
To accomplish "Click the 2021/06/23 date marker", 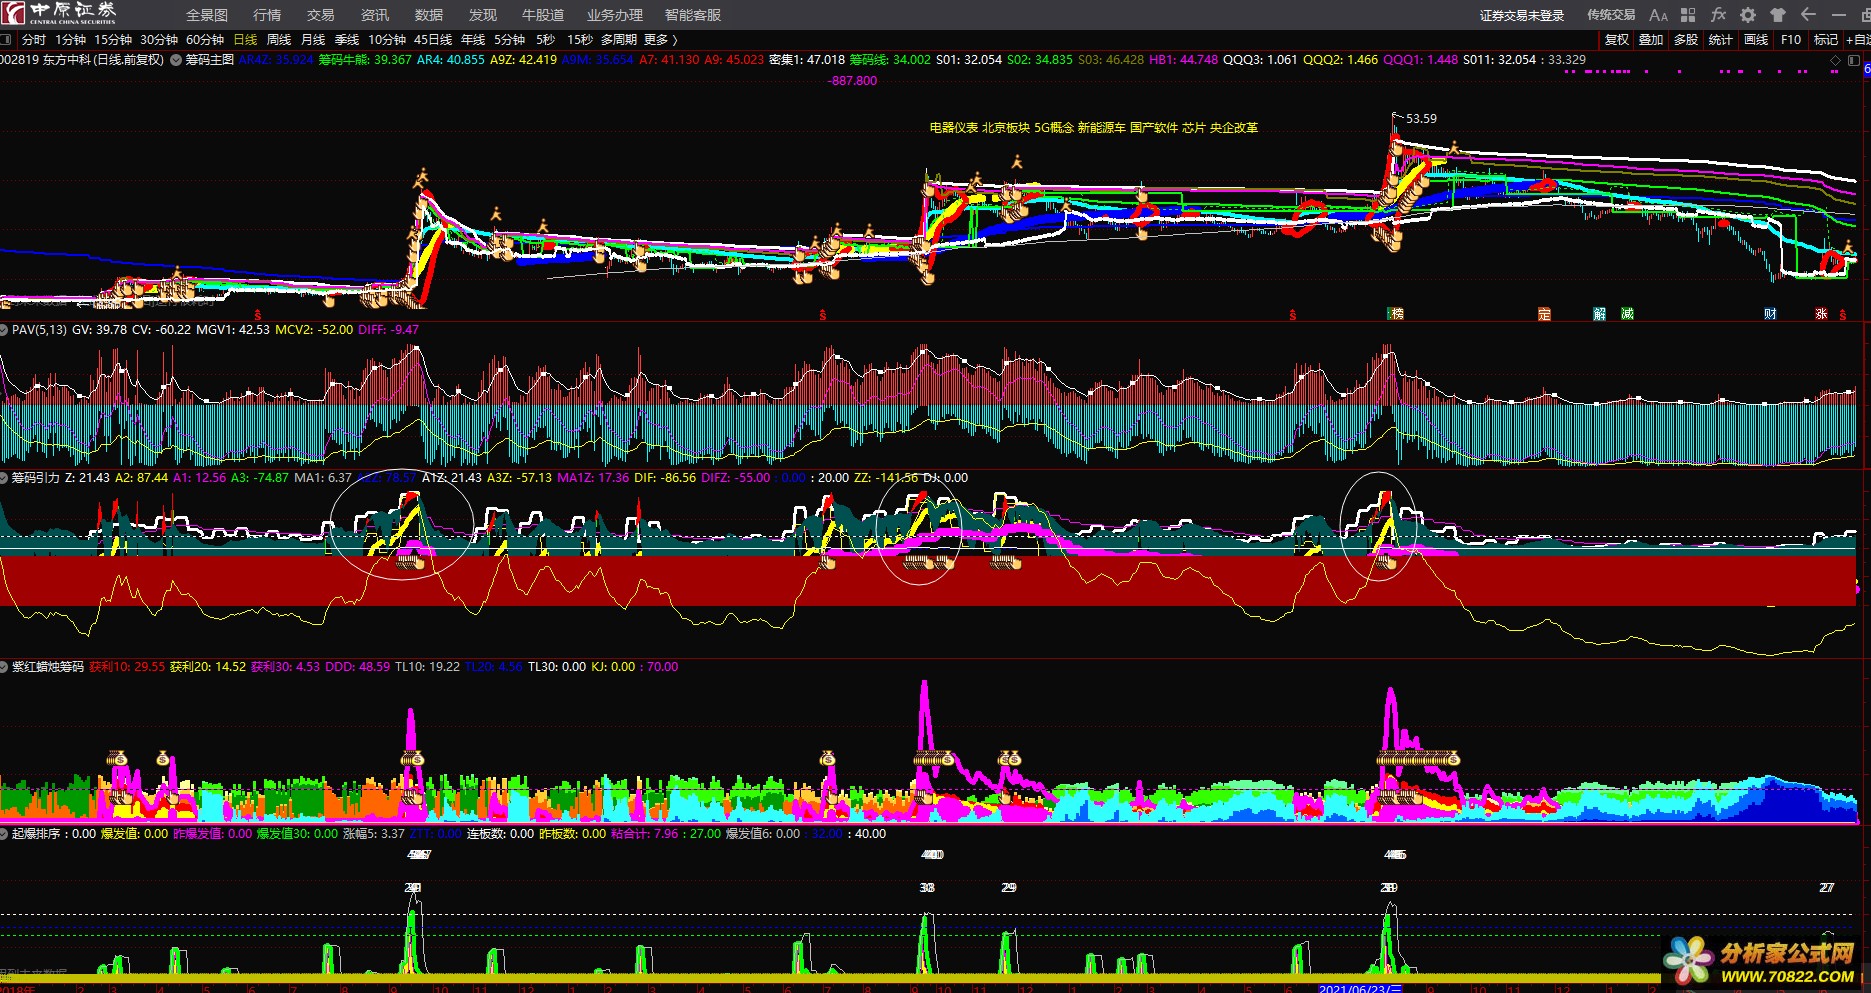I will pyautogui.click(x=1360, y=988).
